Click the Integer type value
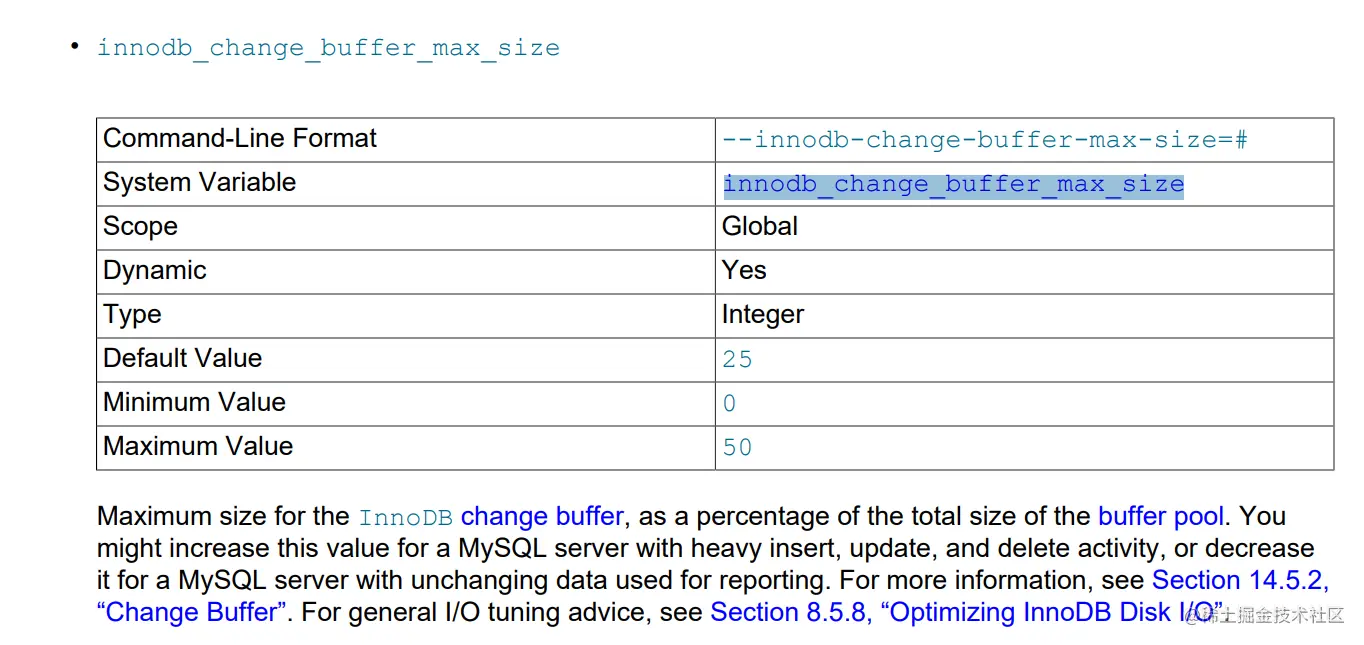Screen dimensions: 1364x645 763,315
